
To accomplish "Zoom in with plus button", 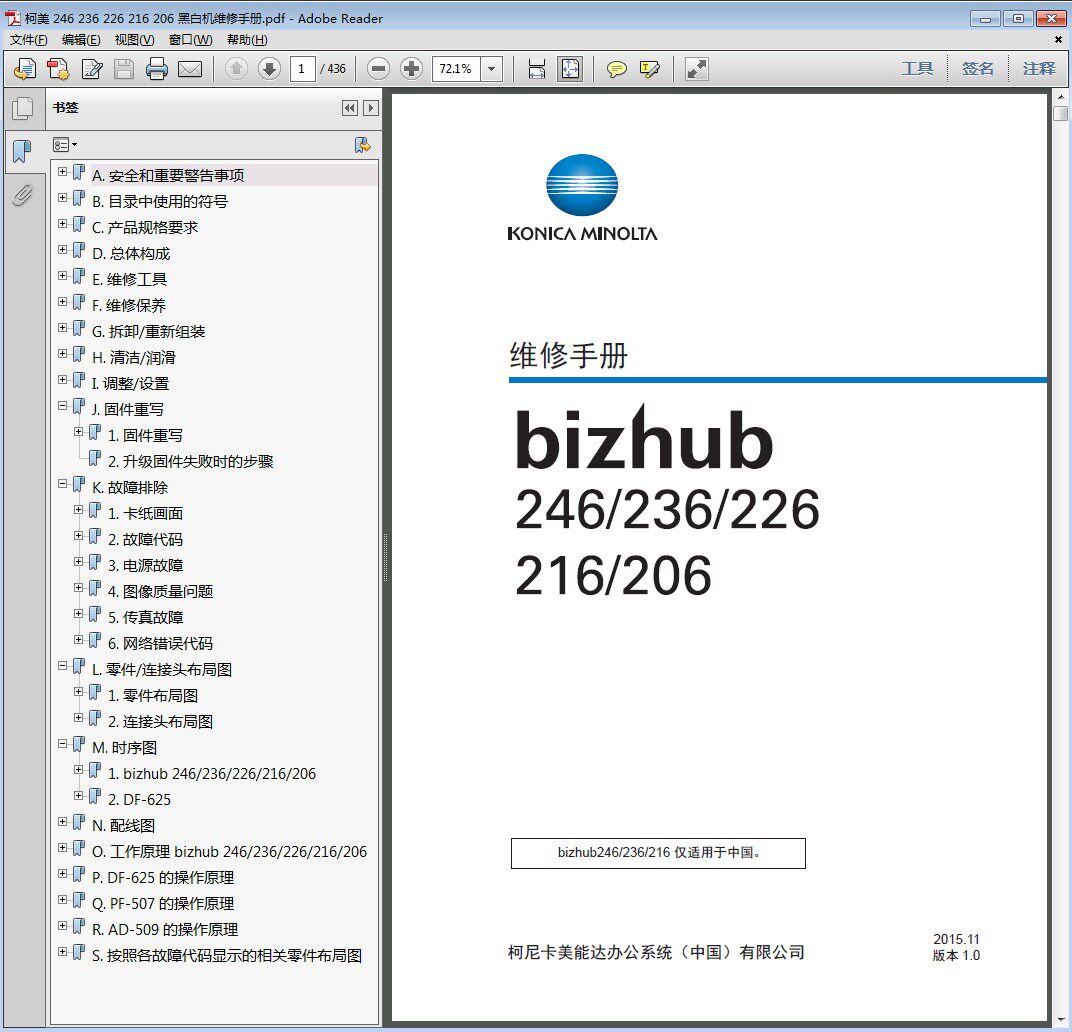I will [x=411, y=68].
